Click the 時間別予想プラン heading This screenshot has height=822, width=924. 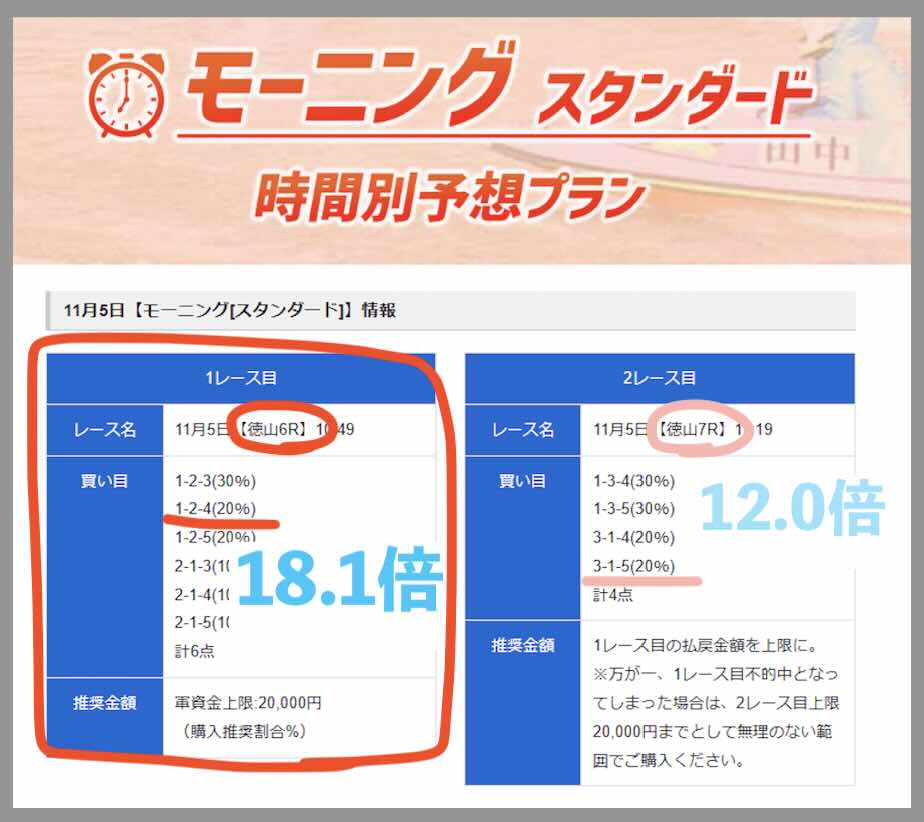pyautogui.click(x=448, y=195)
